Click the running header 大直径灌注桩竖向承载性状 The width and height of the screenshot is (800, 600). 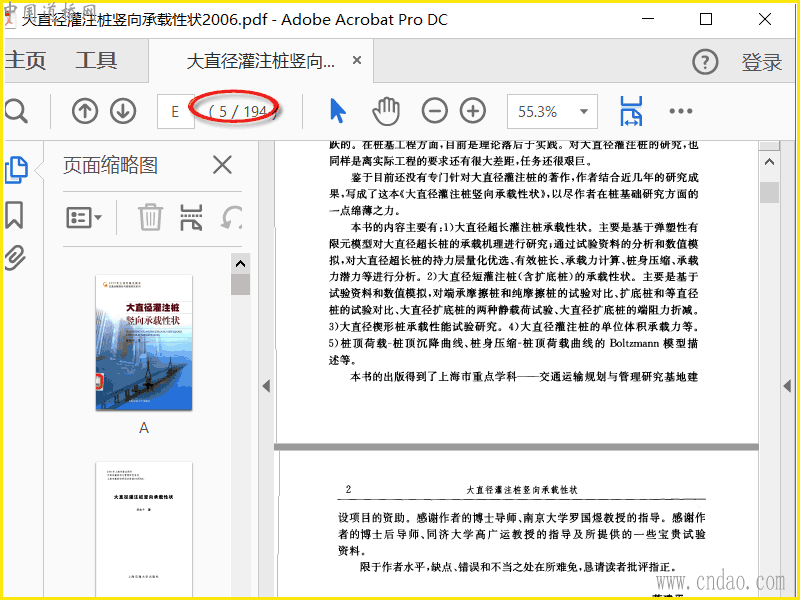point(522,490)
